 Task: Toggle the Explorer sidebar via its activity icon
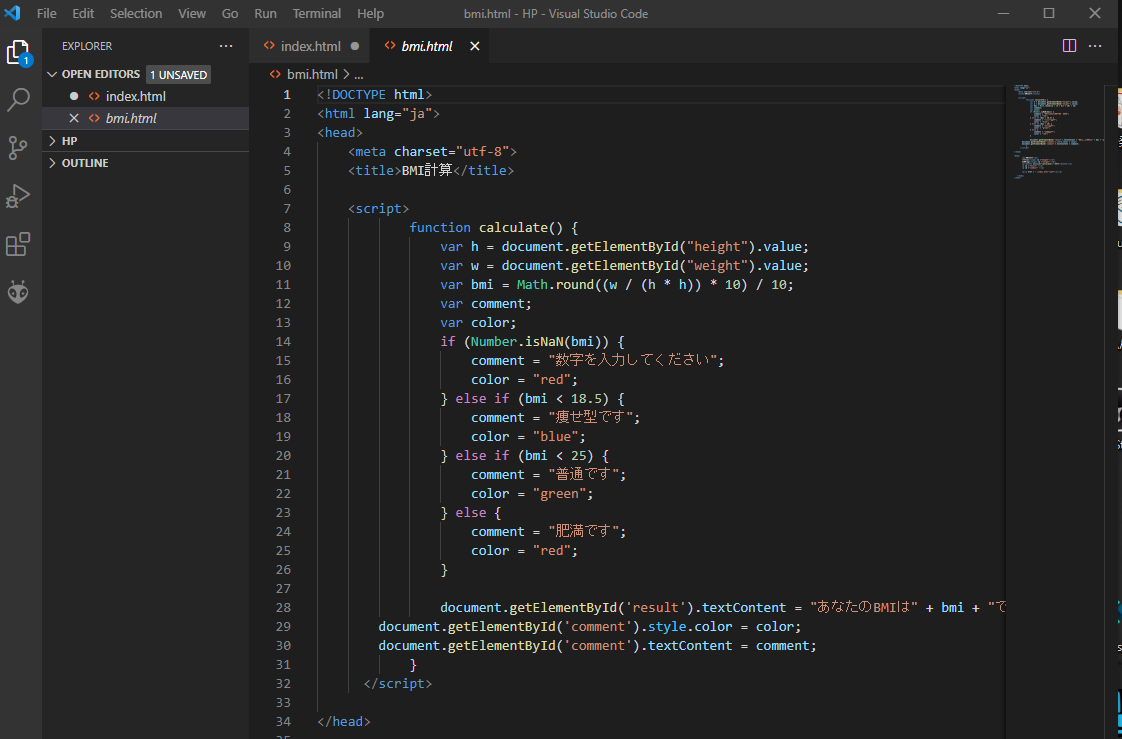pos(20,52)
